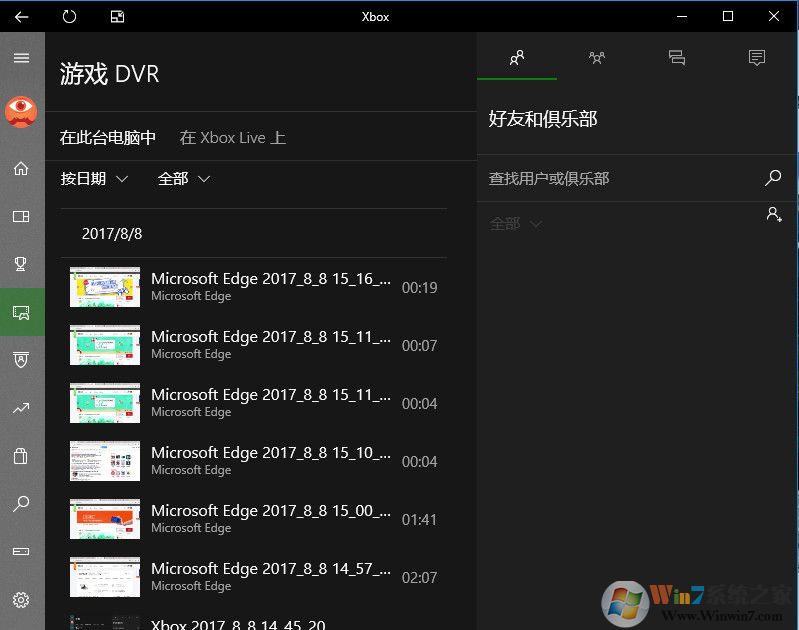Click the 好友和俱乐部 heading
799x630 pixels.
point(543,119)
